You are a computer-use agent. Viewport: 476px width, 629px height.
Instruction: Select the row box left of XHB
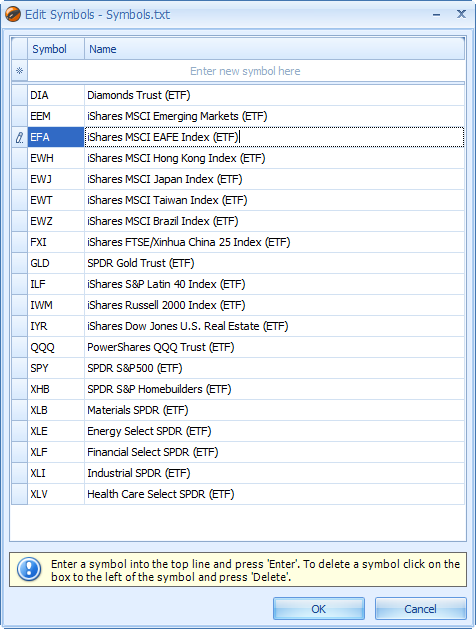click(19, 389)
